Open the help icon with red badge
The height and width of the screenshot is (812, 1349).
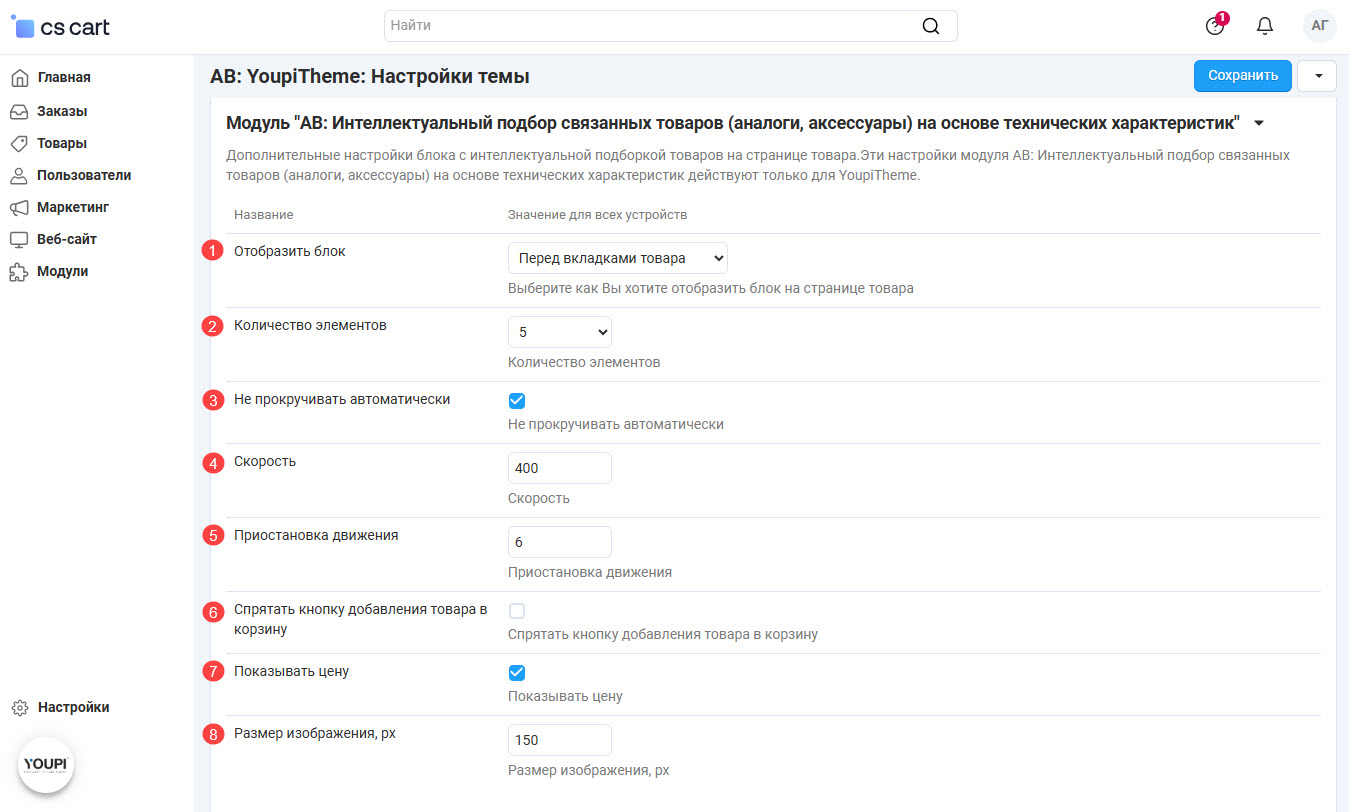point(1215,26)
